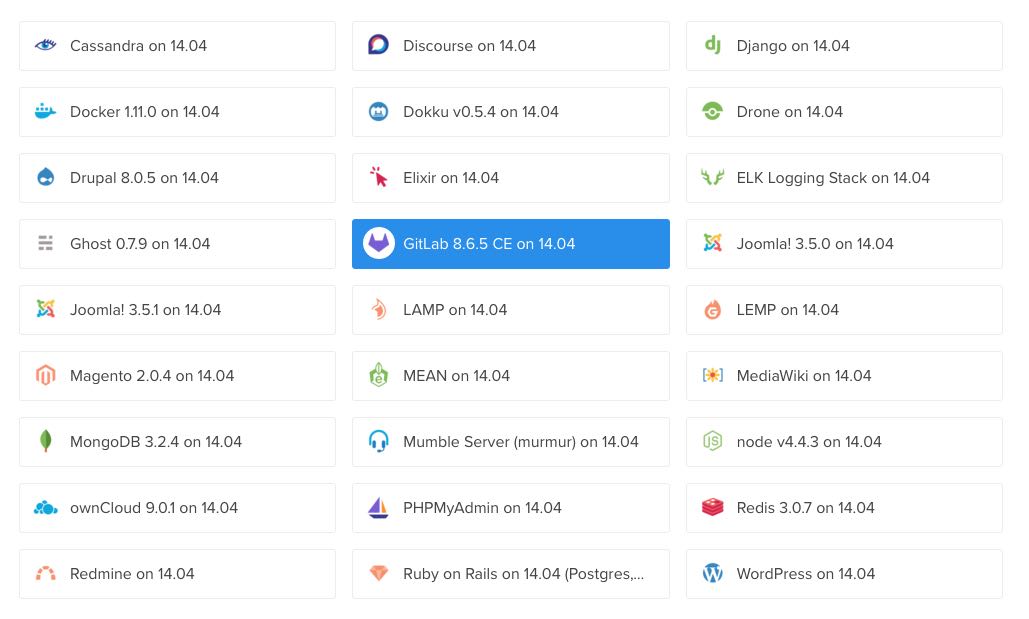Screen dimensions: 1029x619
Task: Pick WordPress on 14.04 image
Action: 844,574
